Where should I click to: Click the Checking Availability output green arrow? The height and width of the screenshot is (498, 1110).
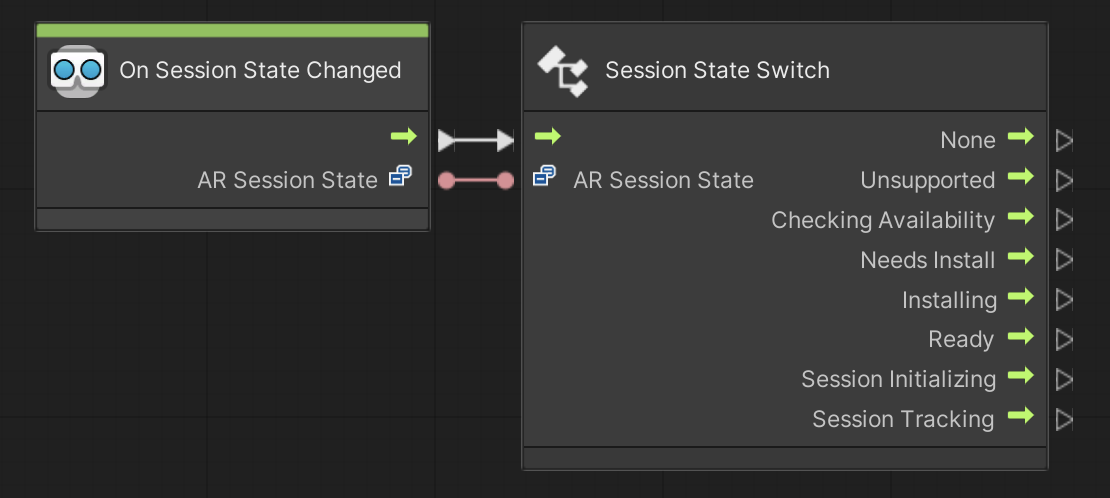[1020, 217]
